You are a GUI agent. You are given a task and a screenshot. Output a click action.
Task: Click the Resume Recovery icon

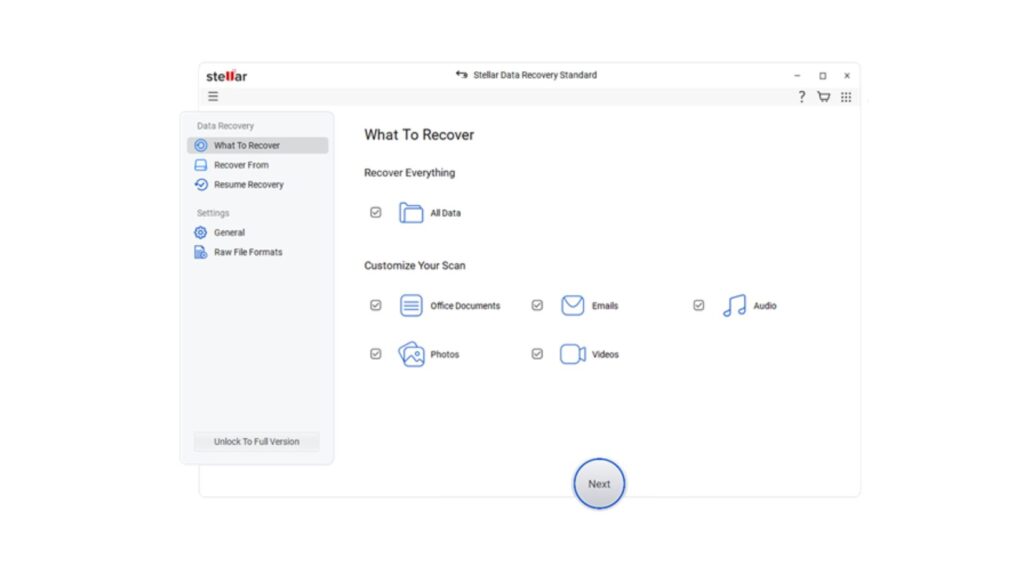(201, 185)
